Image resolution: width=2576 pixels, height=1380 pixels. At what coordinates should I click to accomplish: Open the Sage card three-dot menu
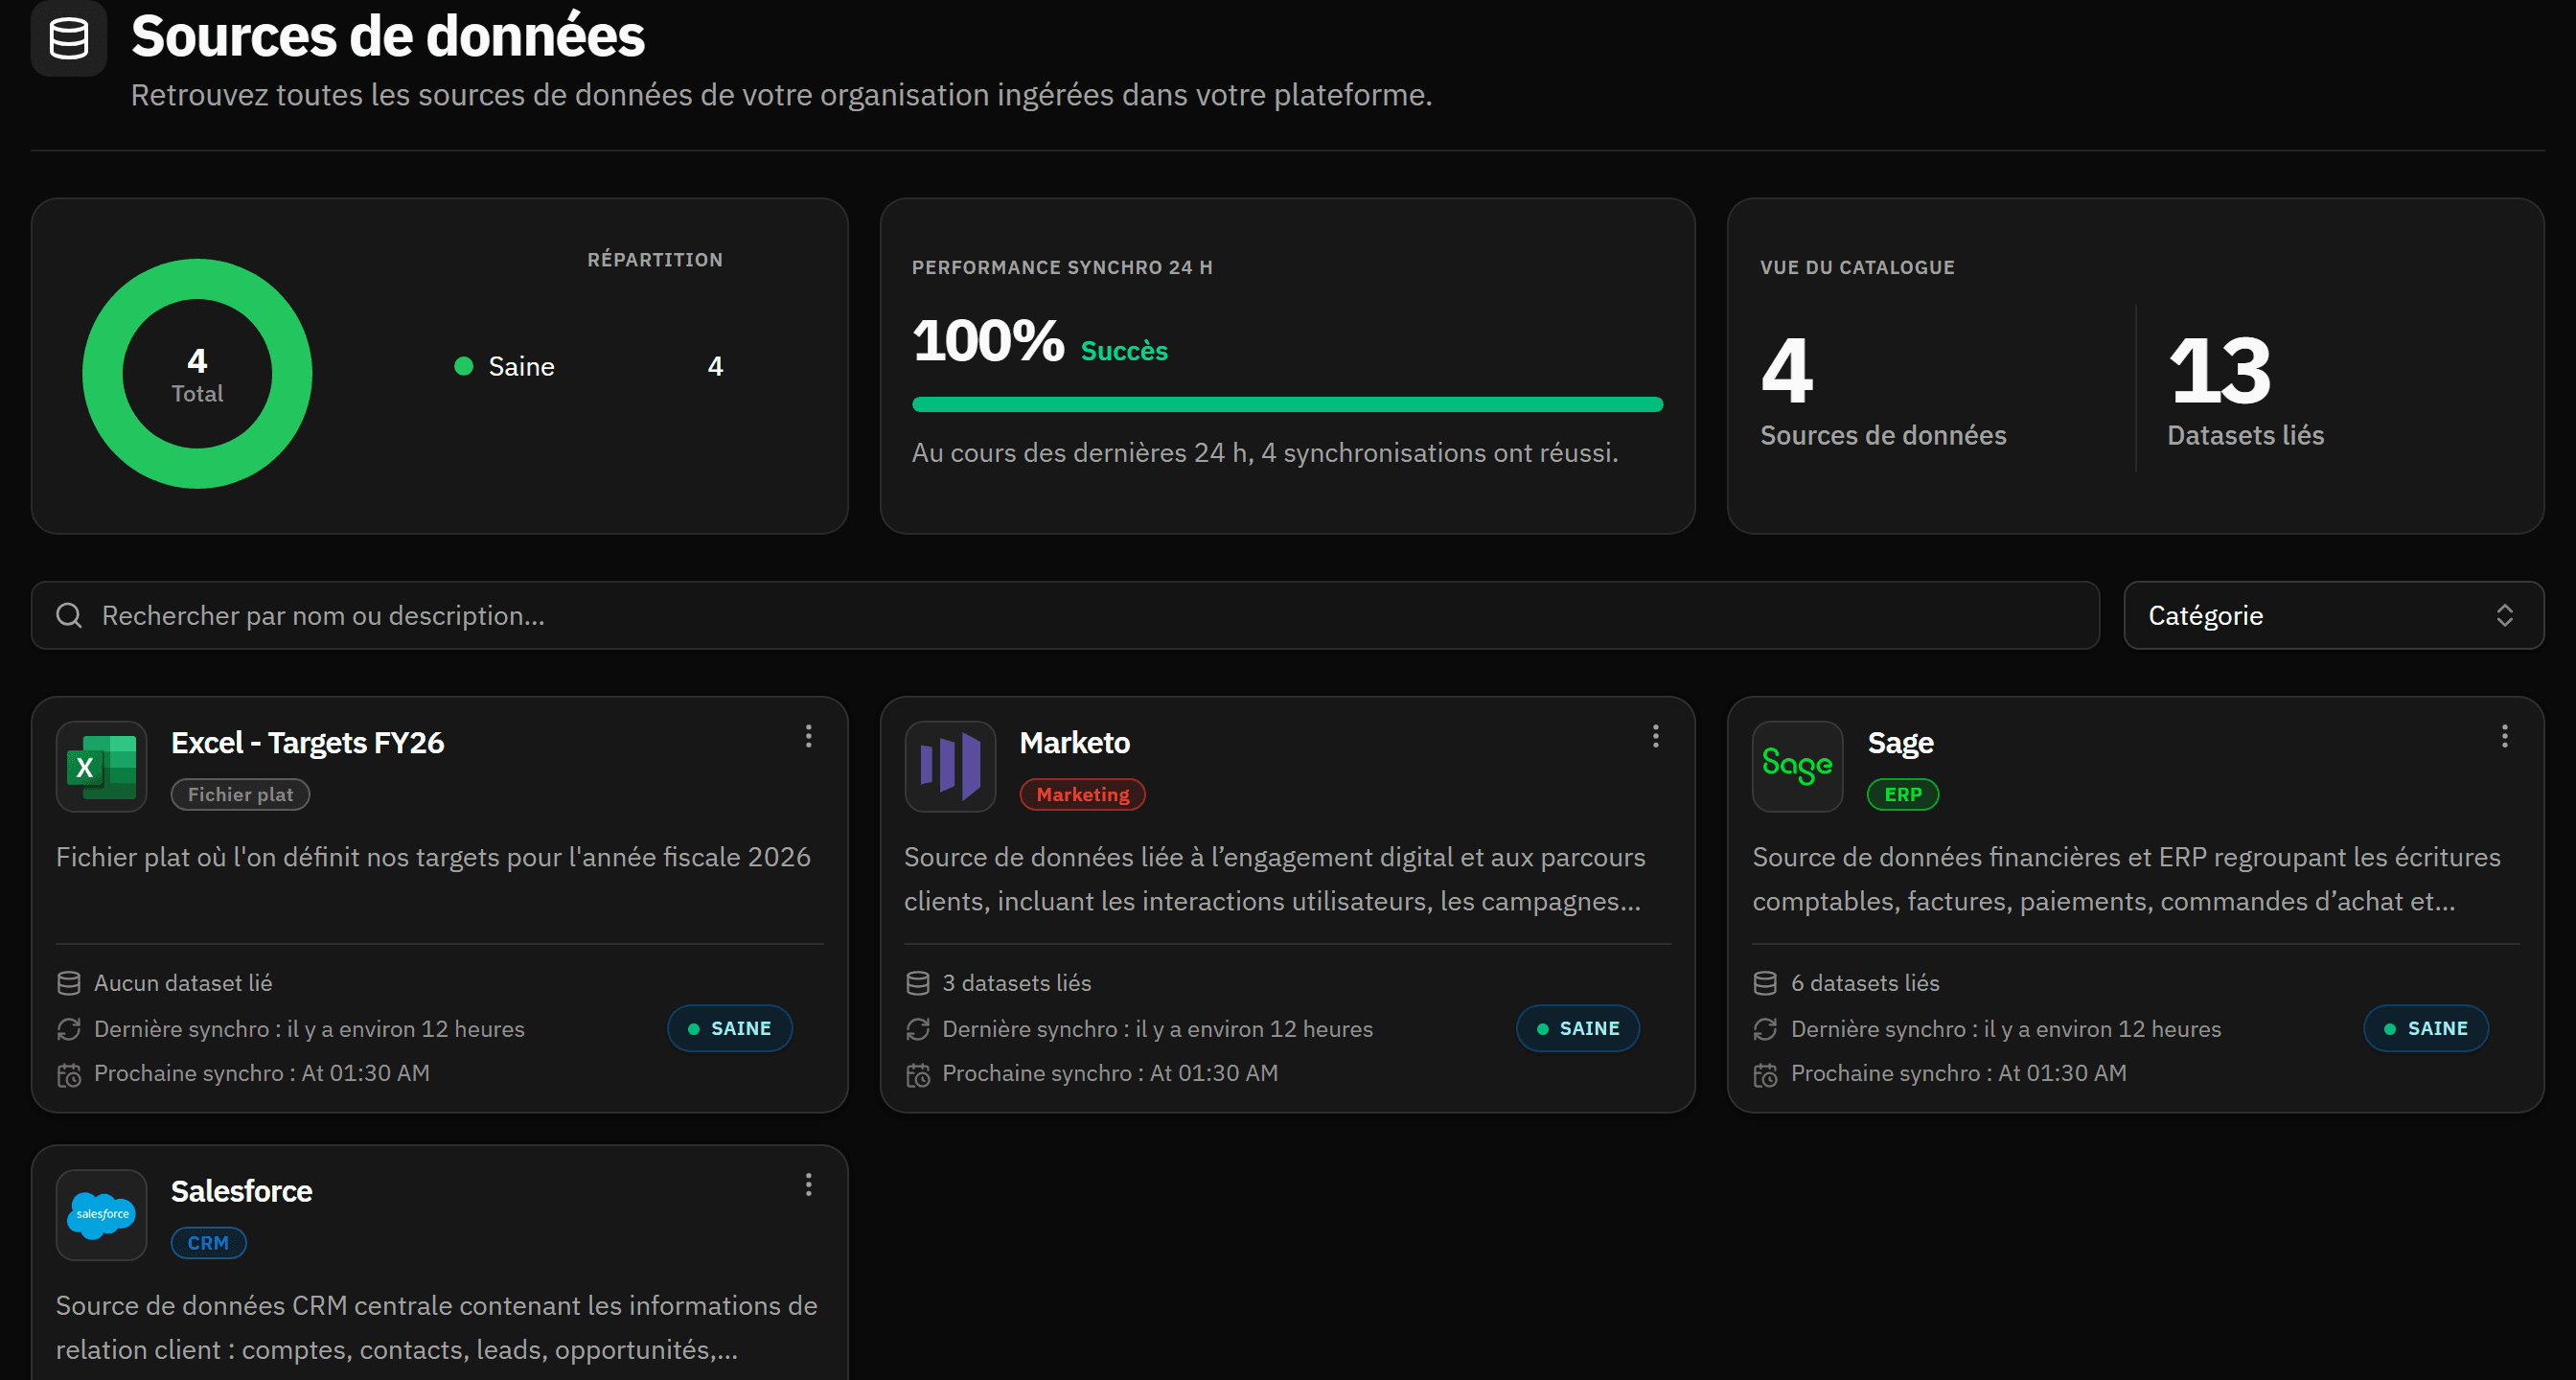[x=2504, y=737]
